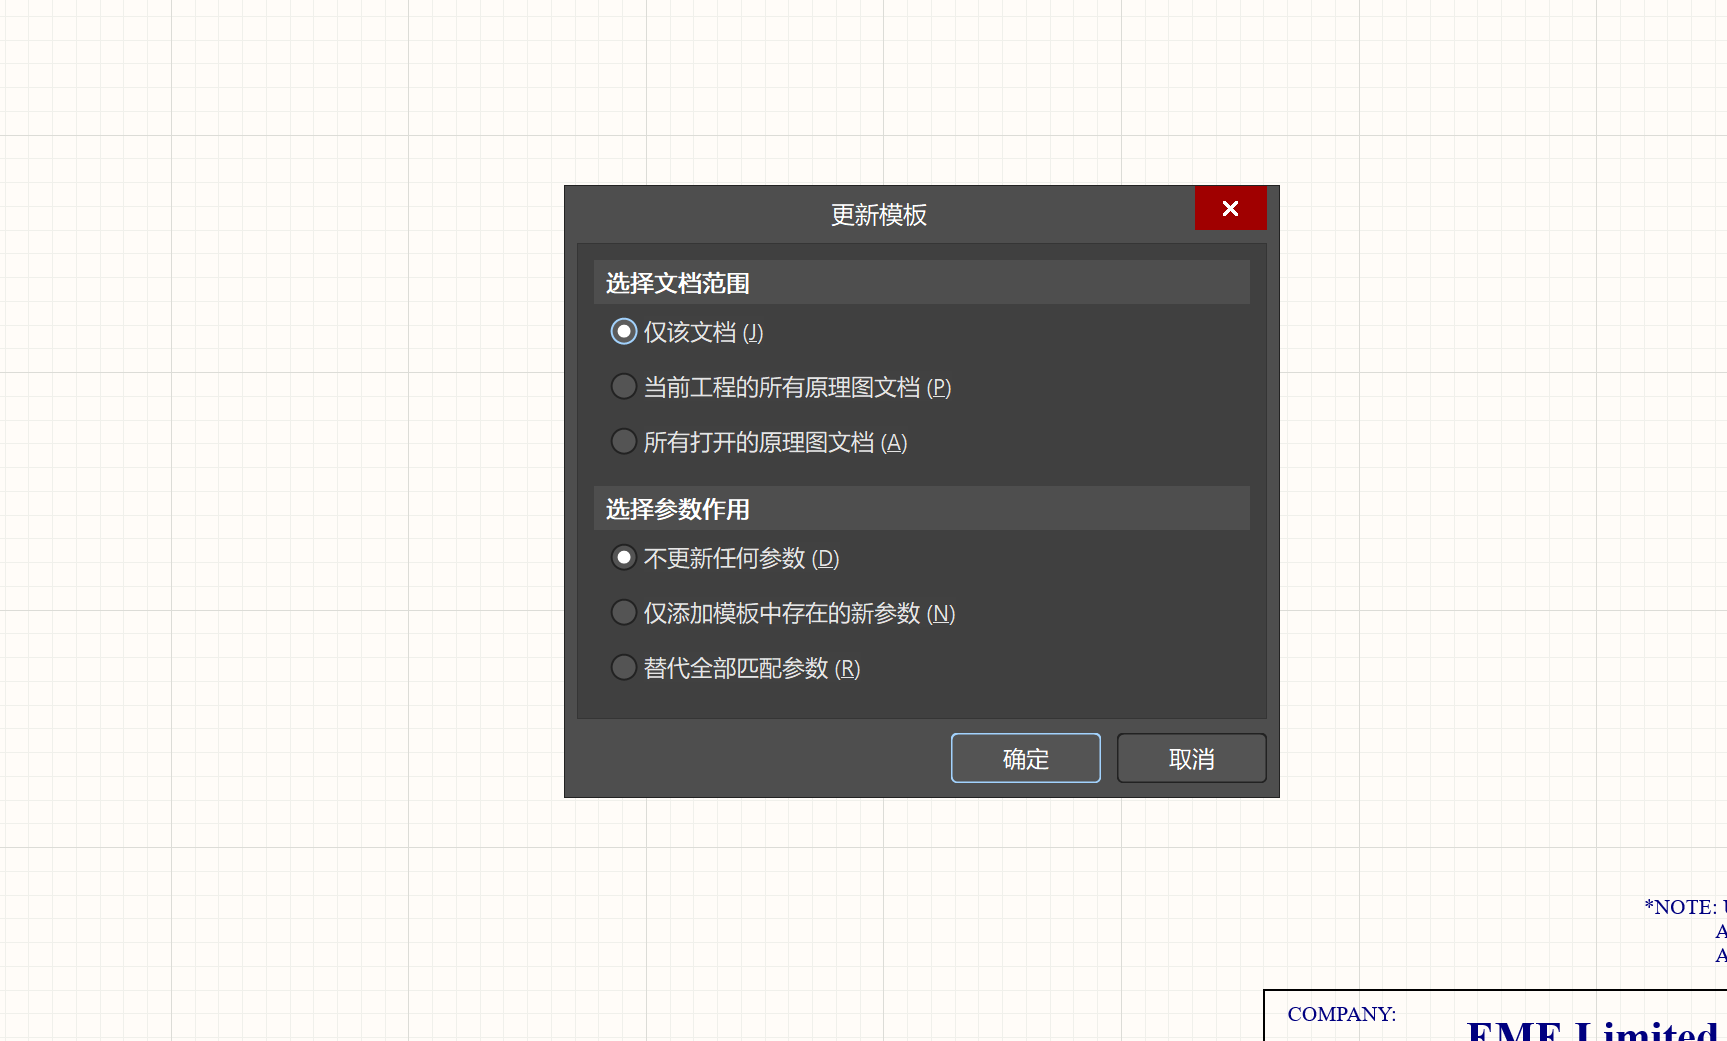Select the *NOTE: text on schematic
This screenshot has height=1041, width=1727.
(x=1680, y=907)
